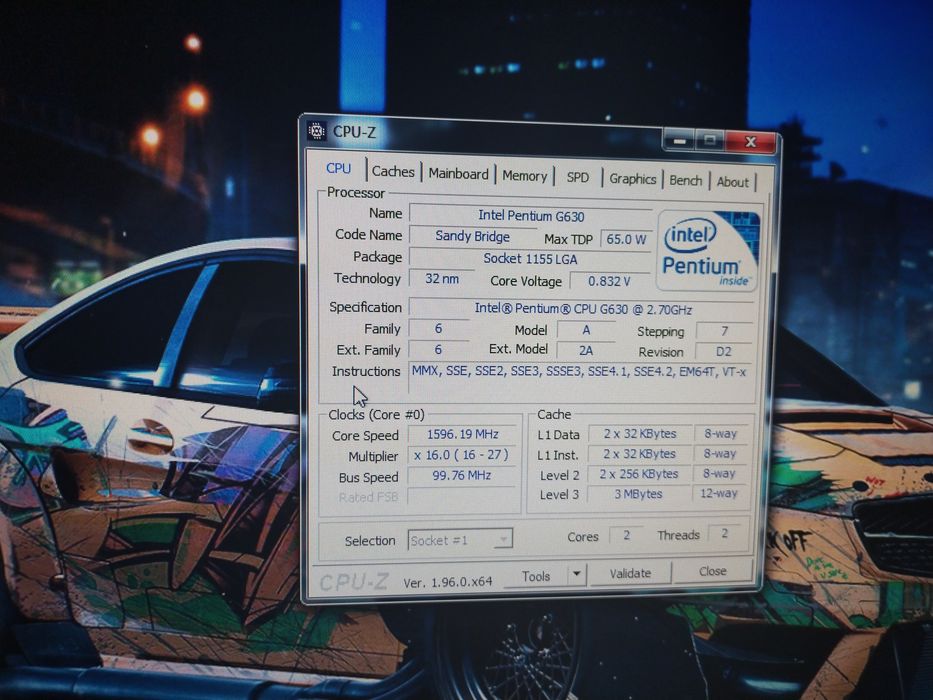Click the Multiplier value x 16.0
933x700 pixels.
point(462,455)
